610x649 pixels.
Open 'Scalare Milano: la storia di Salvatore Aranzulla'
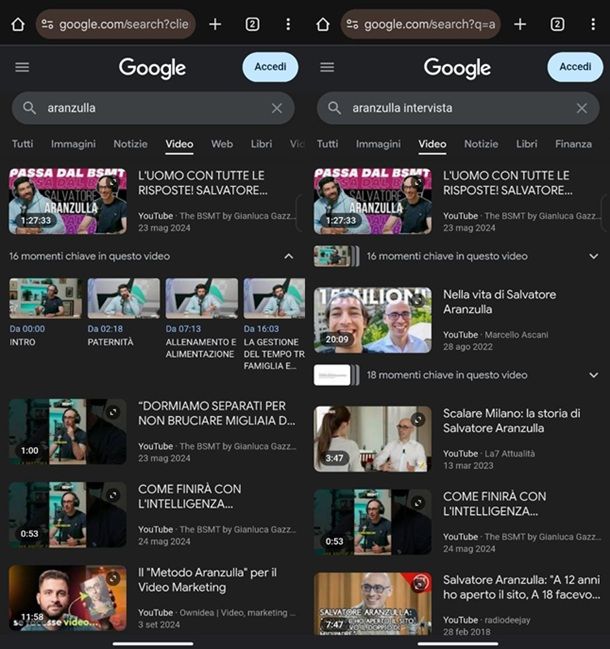(512, 421)
